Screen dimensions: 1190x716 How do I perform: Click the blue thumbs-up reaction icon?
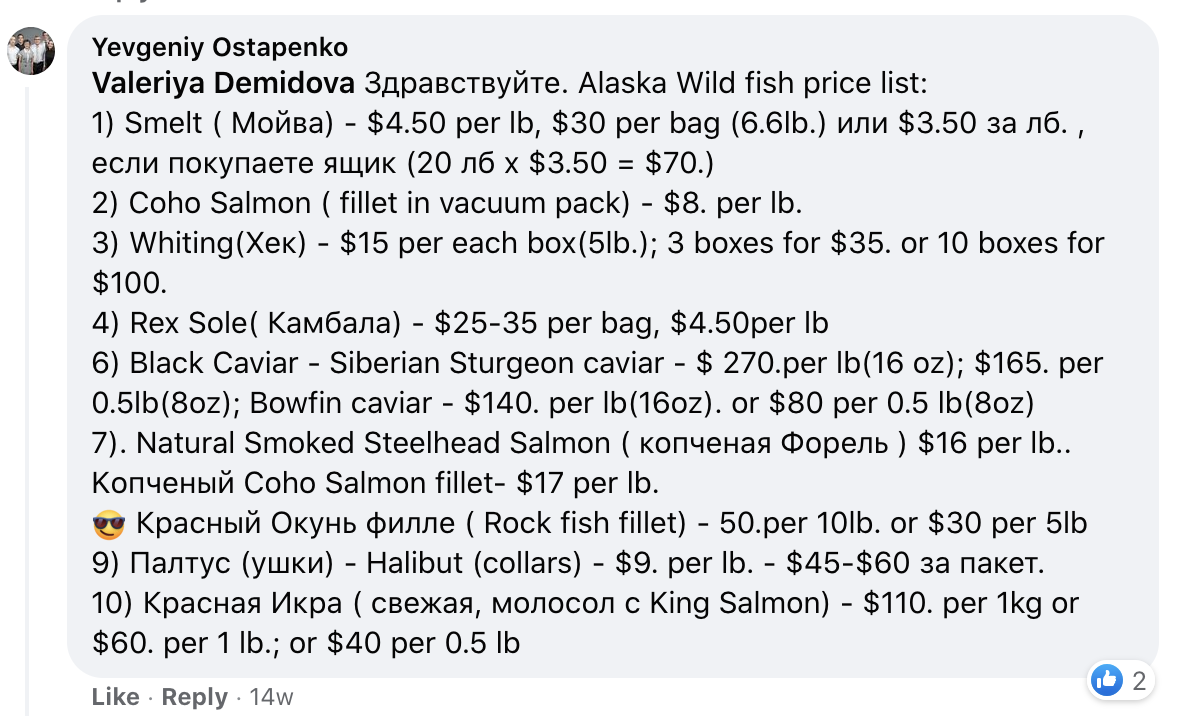coord(1107,680)
